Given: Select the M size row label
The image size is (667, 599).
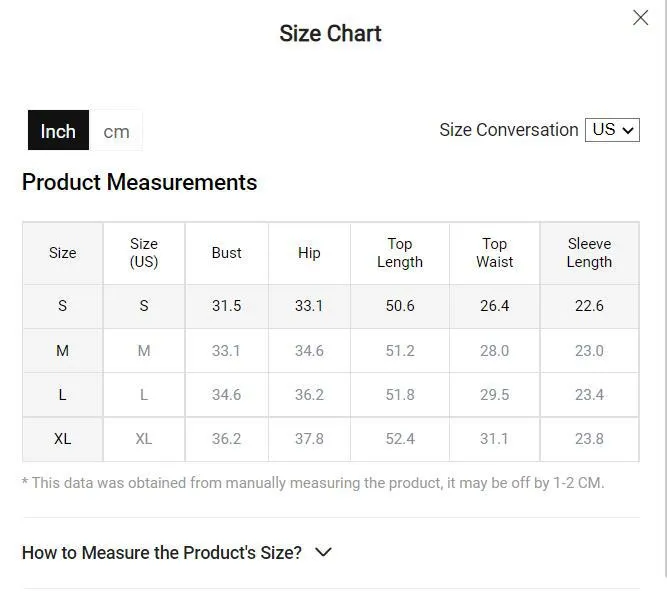Looking at the screenshot, I should coord(63,351).
